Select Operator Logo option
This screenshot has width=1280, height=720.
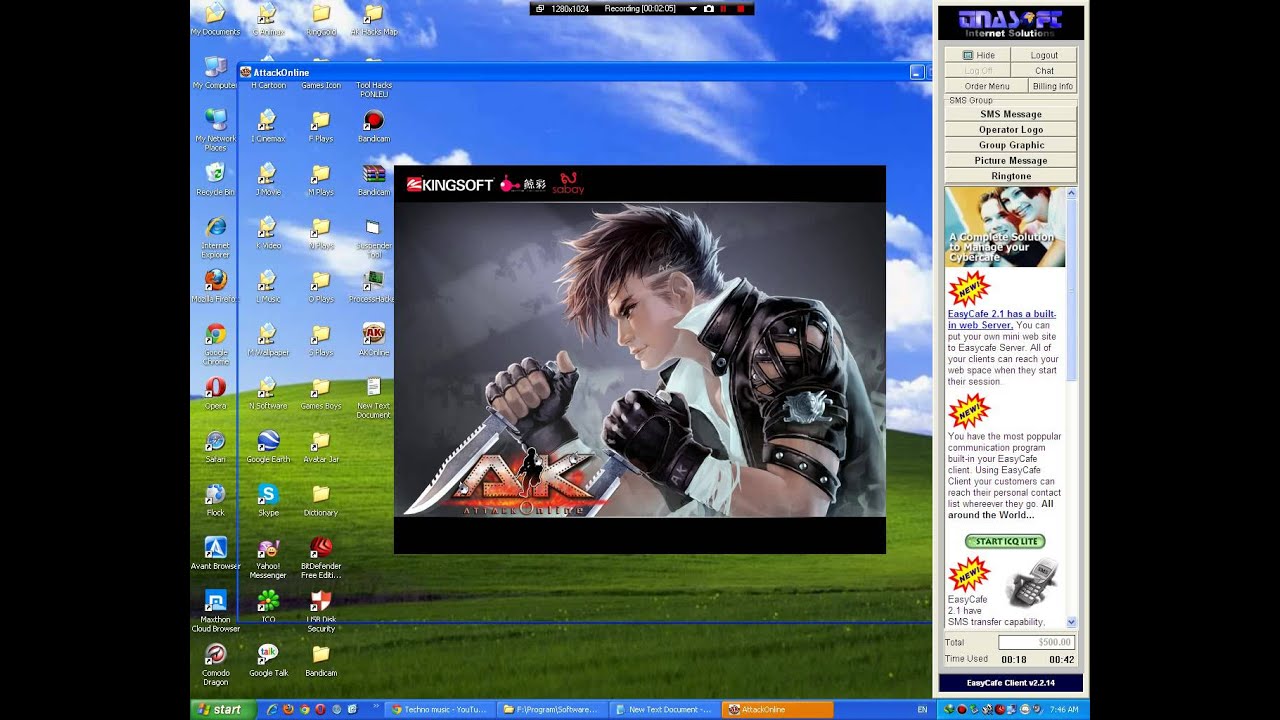(x=1011, y=130)
